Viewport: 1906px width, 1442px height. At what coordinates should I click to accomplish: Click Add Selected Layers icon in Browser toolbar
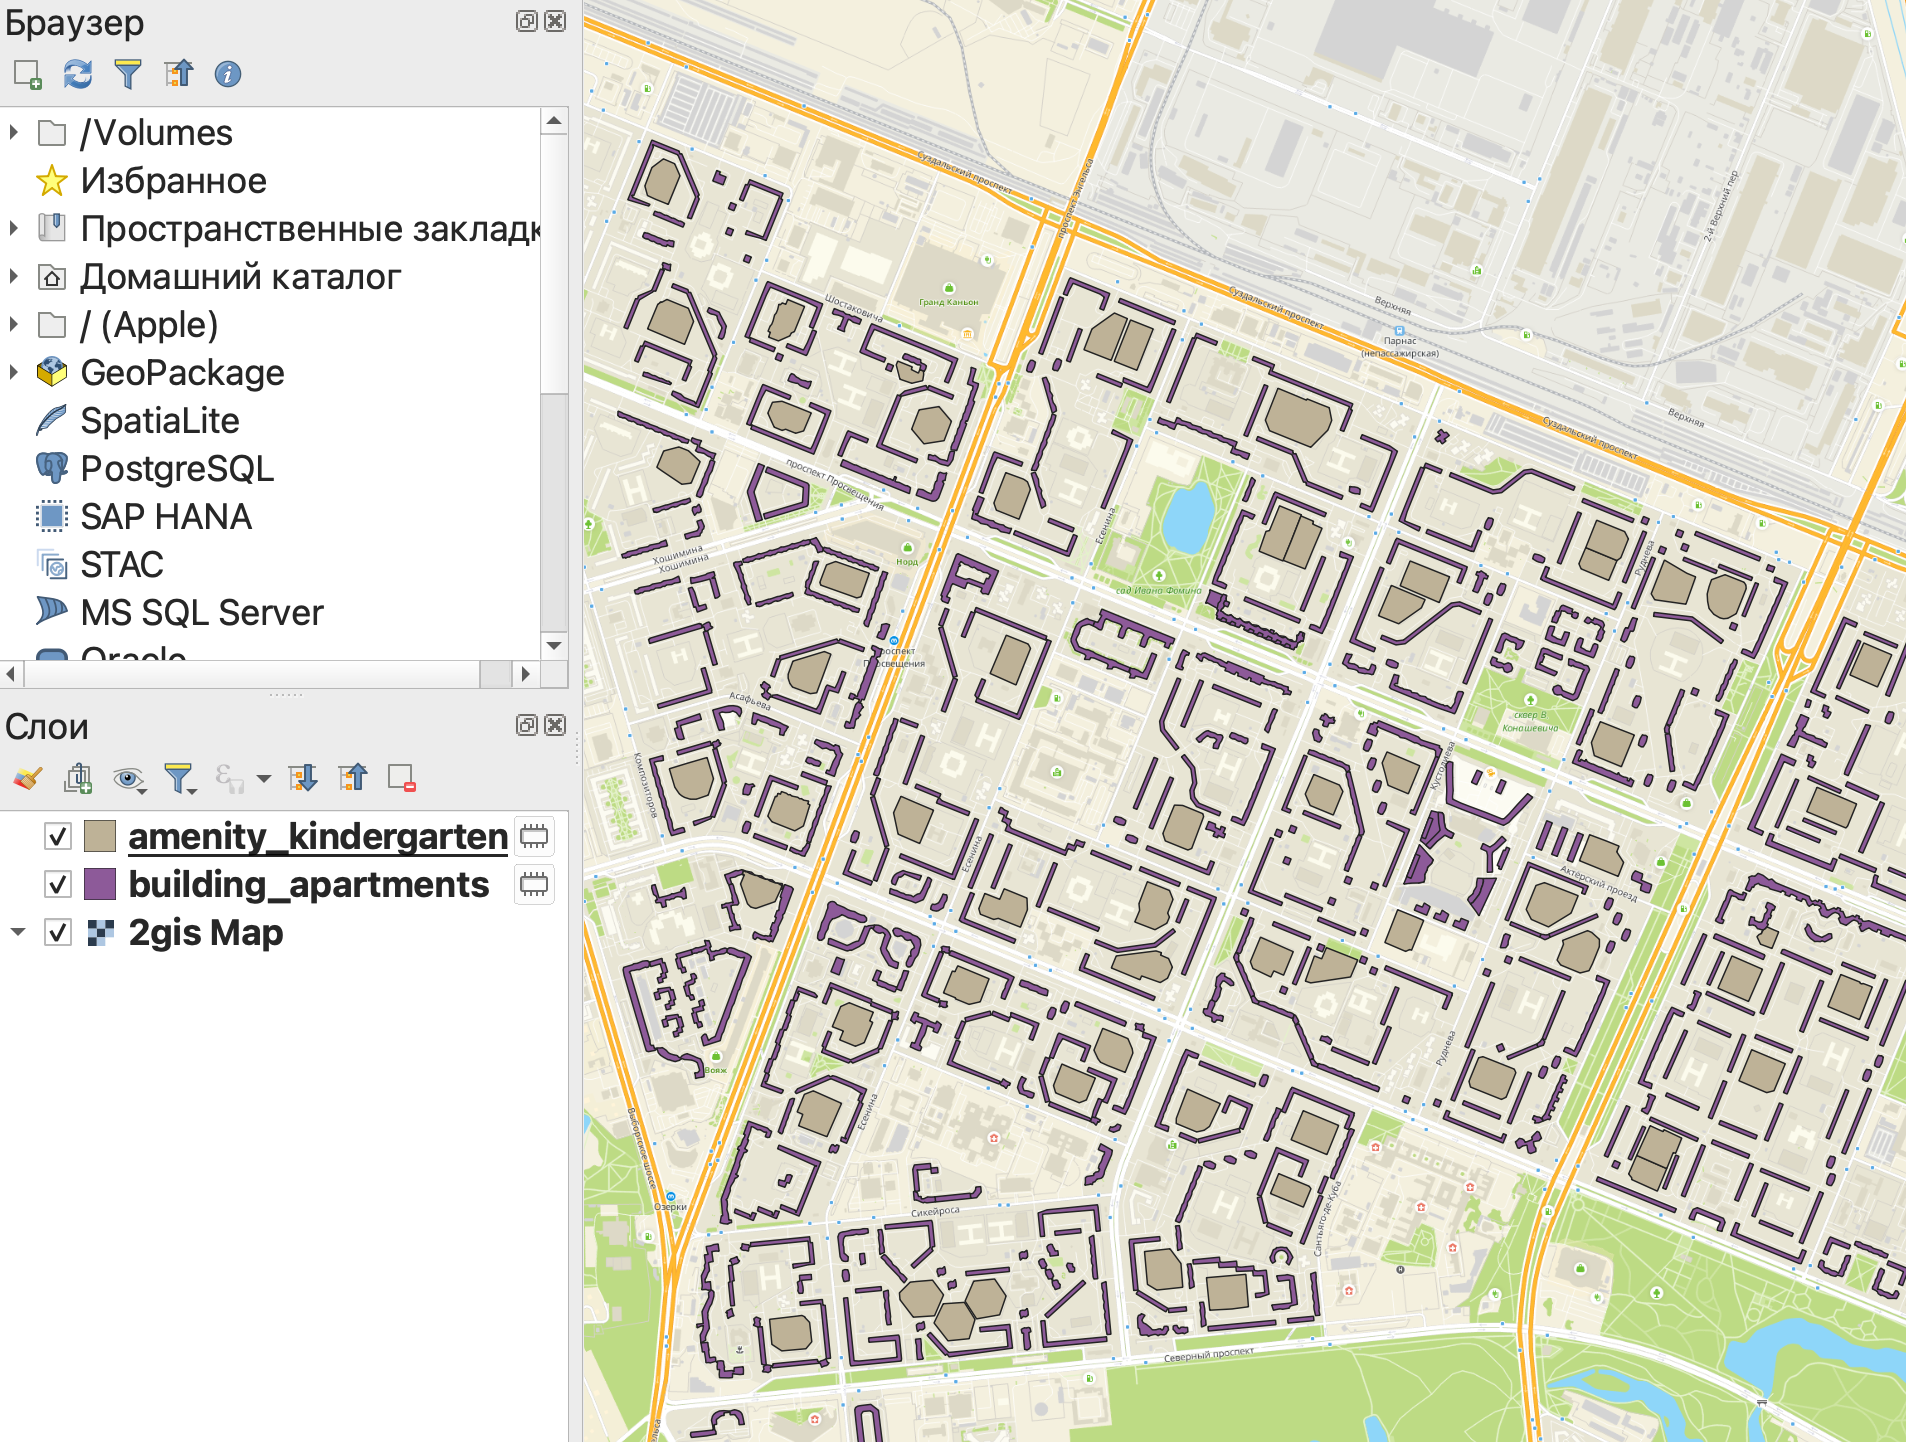point(27,74)
